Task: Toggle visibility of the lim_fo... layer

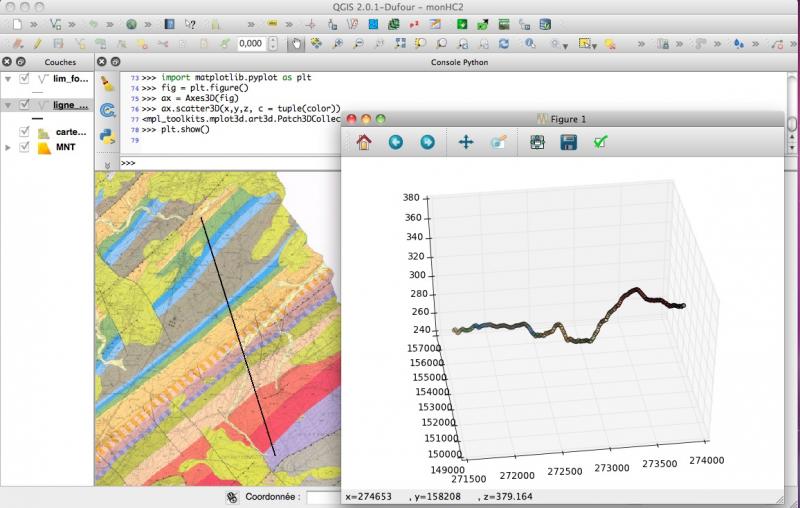Action: (x=25, y=79)
